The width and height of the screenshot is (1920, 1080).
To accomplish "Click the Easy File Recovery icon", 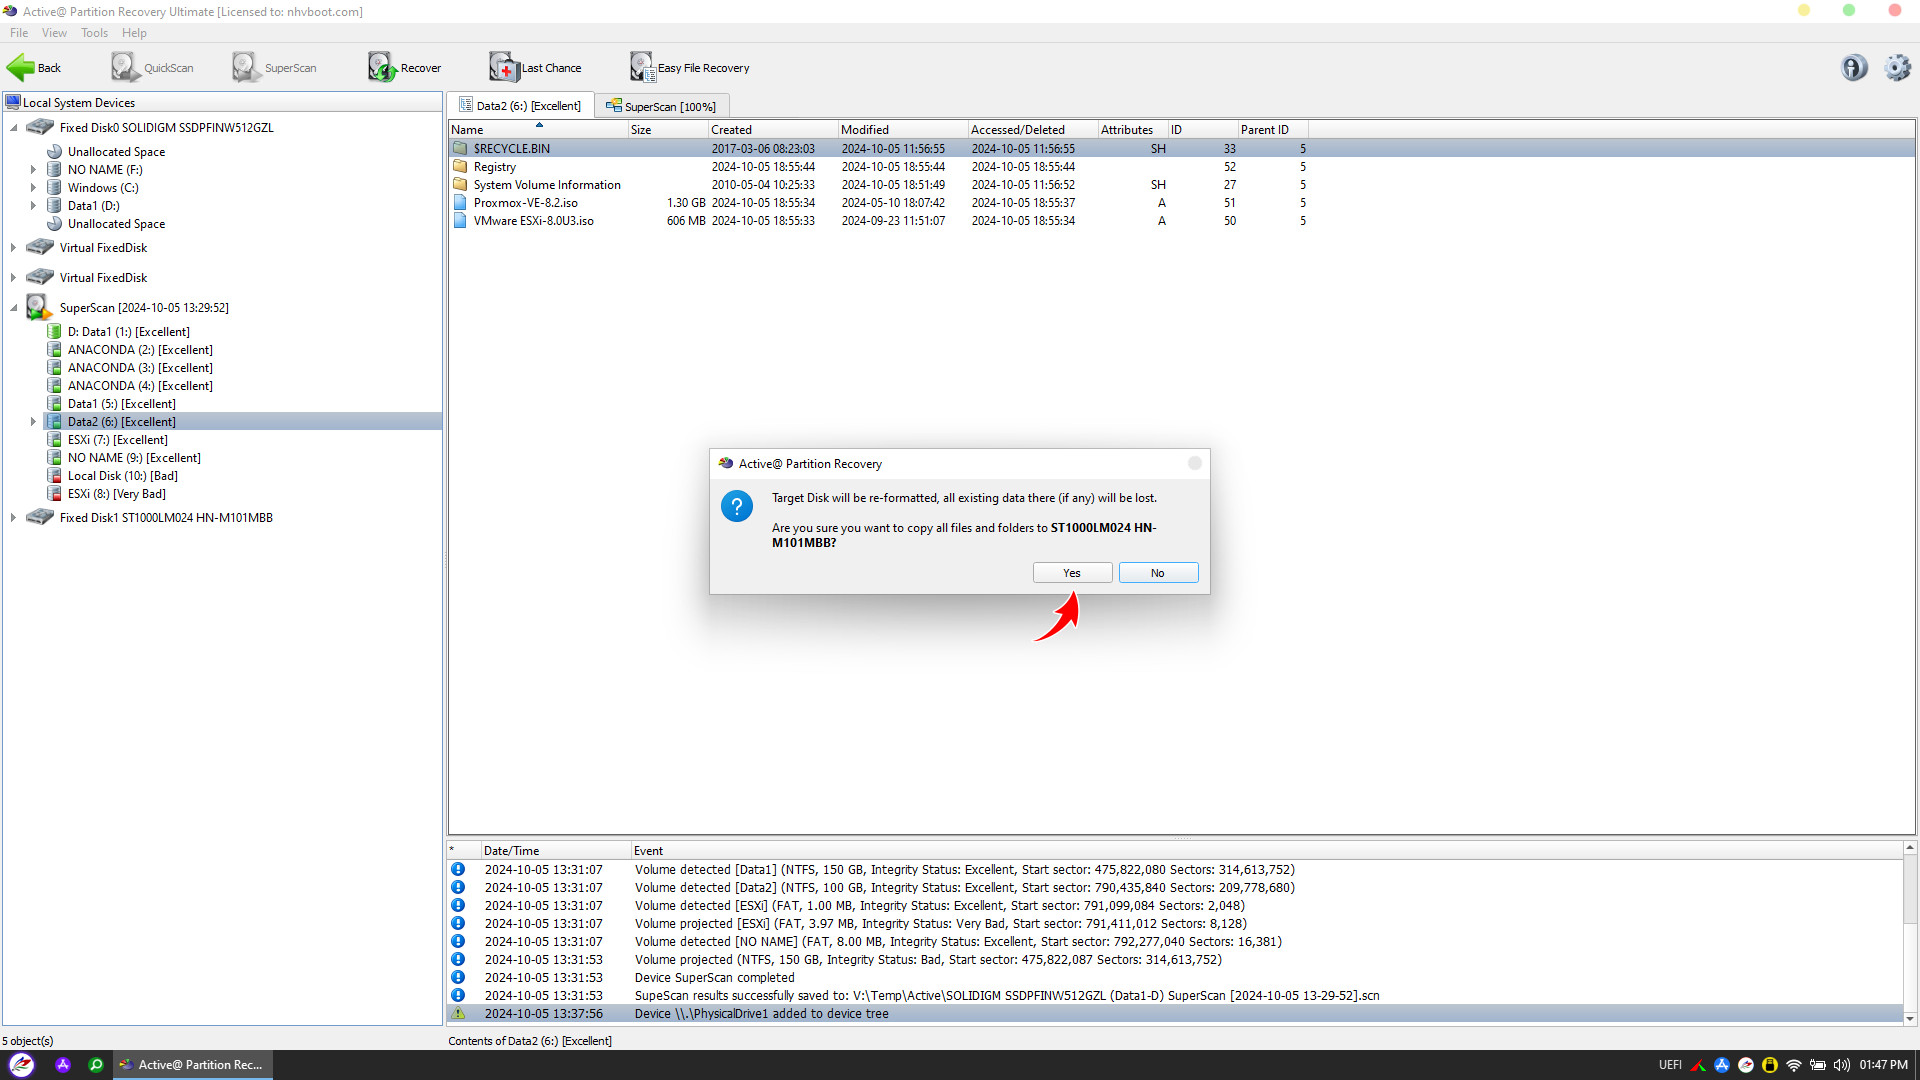I will [640, 66].
